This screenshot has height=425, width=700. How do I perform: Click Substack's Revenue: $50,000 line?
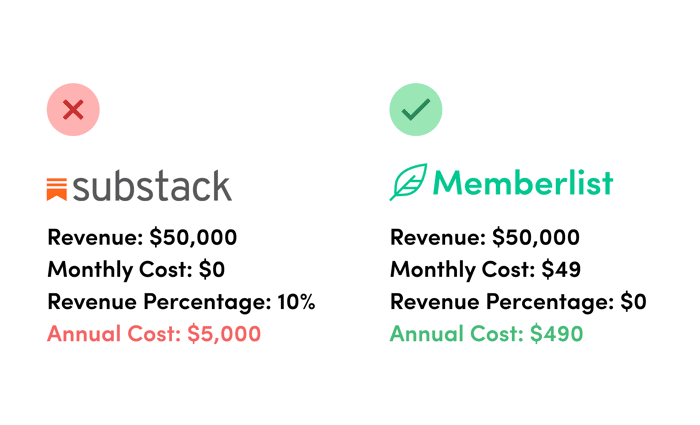pos(142,237)
